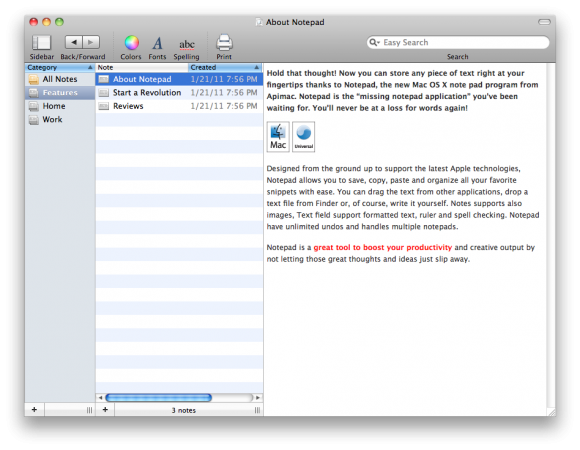This screenshot has height=450, width=580.
Task: Select the Work category
Action: click(60, 119)
